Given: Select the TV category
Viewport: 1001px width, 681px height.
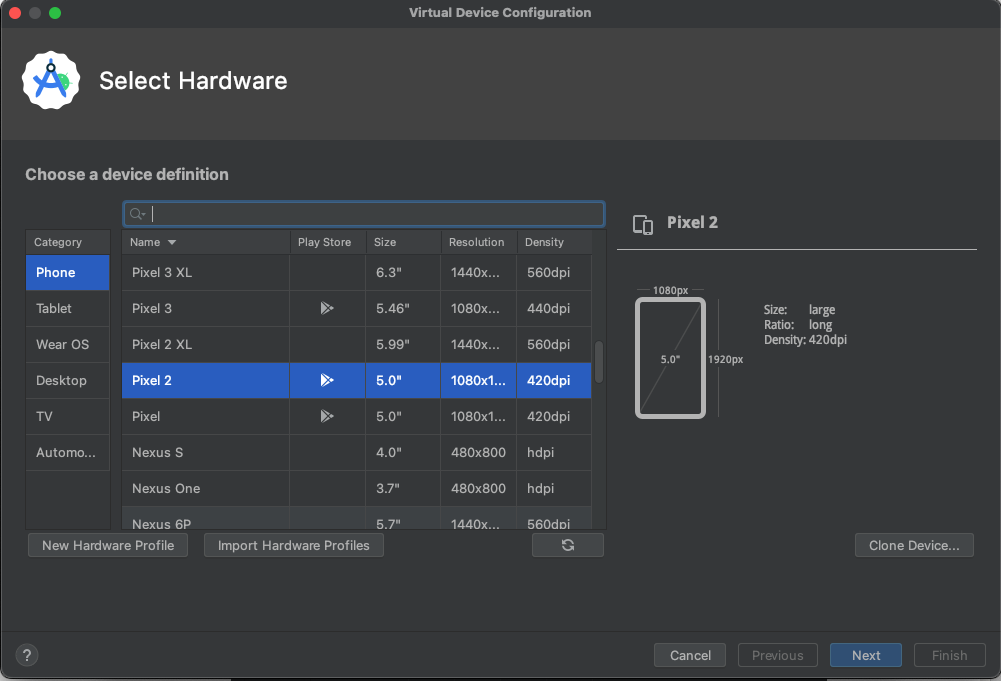Looking at the screenshot, I should coord(68,416).
